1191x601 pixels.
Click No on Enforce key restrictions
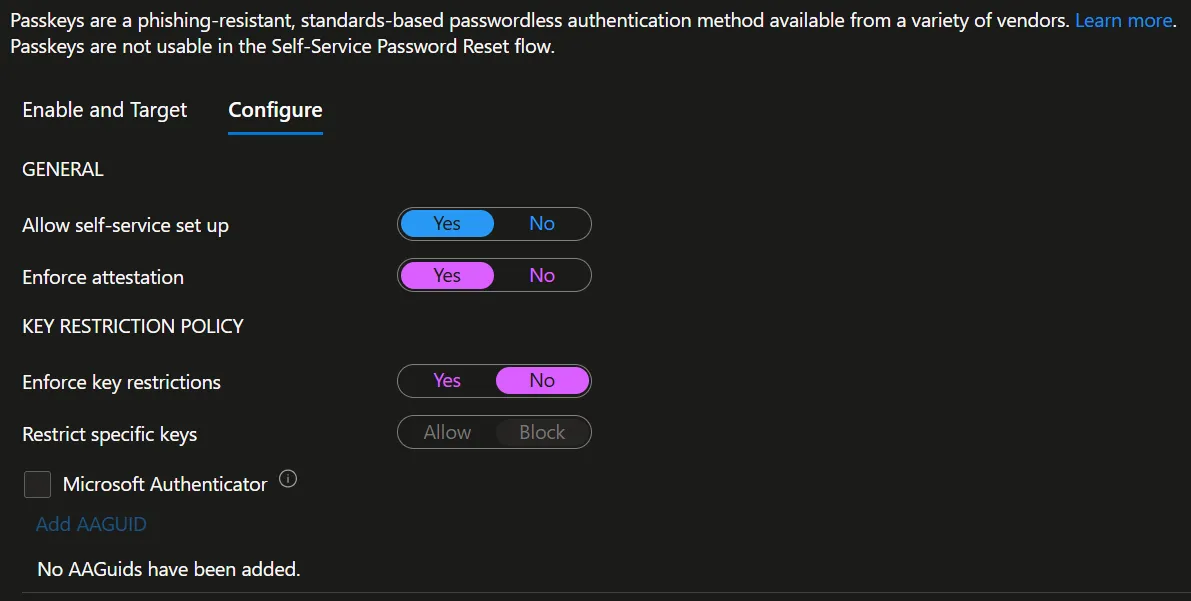click(x=542, y=381)
